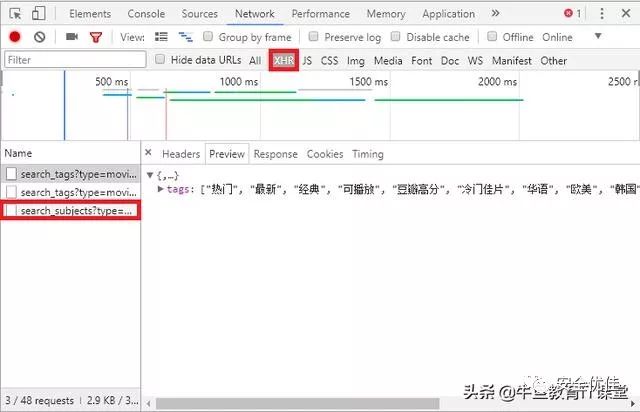Click the 500 ms timeline marker
Image resolution: width=640 pixels, height=412 pixels.
point(111,82)
